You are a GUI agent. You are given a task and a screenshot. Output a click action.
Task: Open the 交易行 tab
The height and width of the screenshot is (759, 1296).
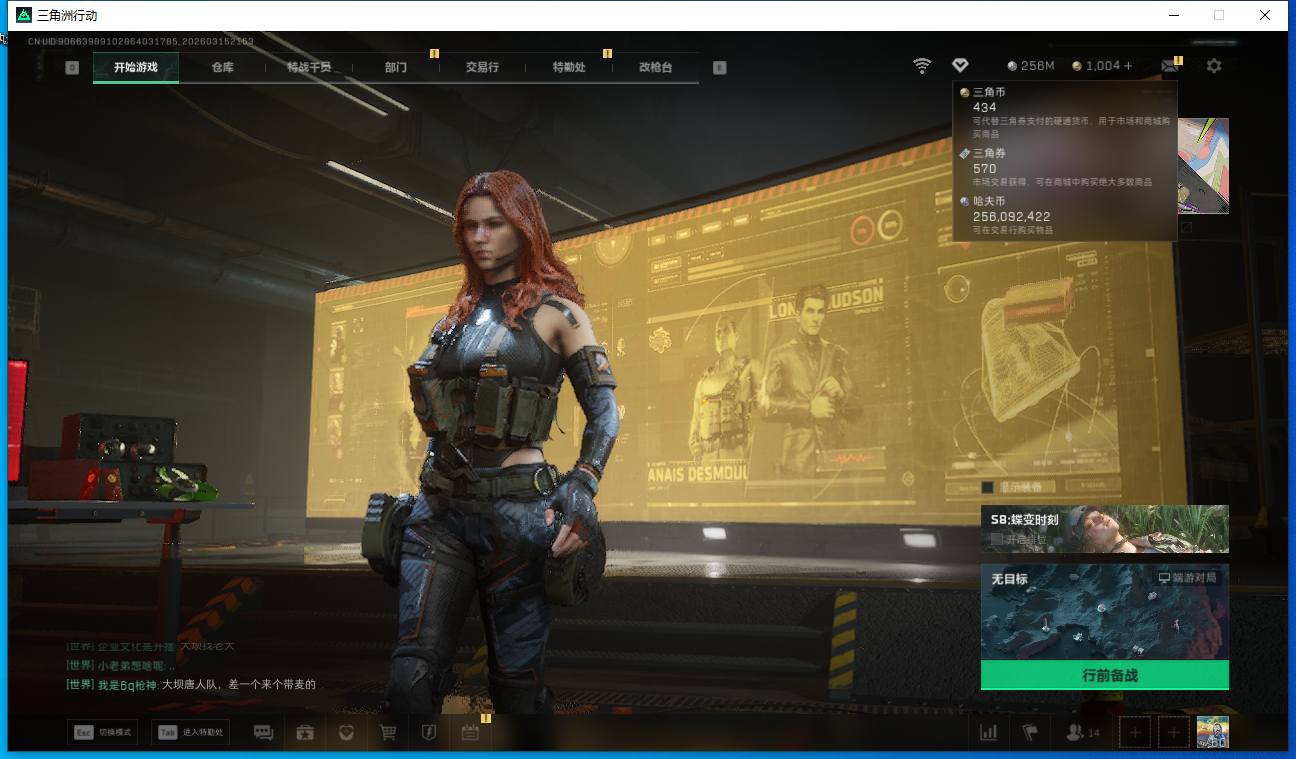(482, 67)
